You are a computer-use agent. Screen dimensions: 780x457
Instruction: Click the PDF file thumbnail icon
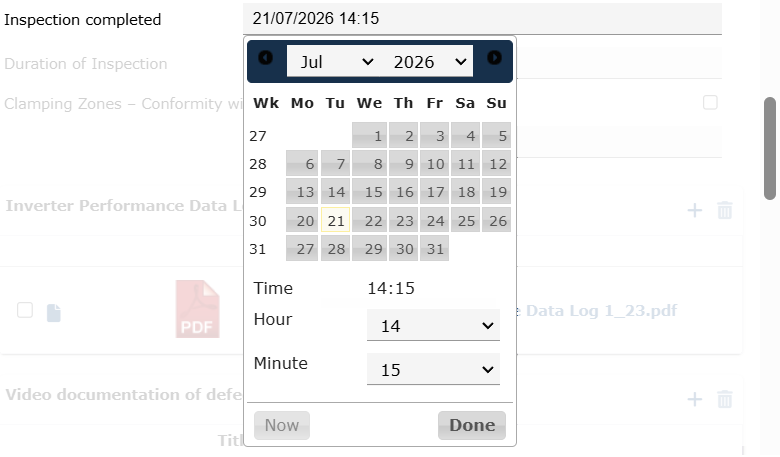coord(197,309)
